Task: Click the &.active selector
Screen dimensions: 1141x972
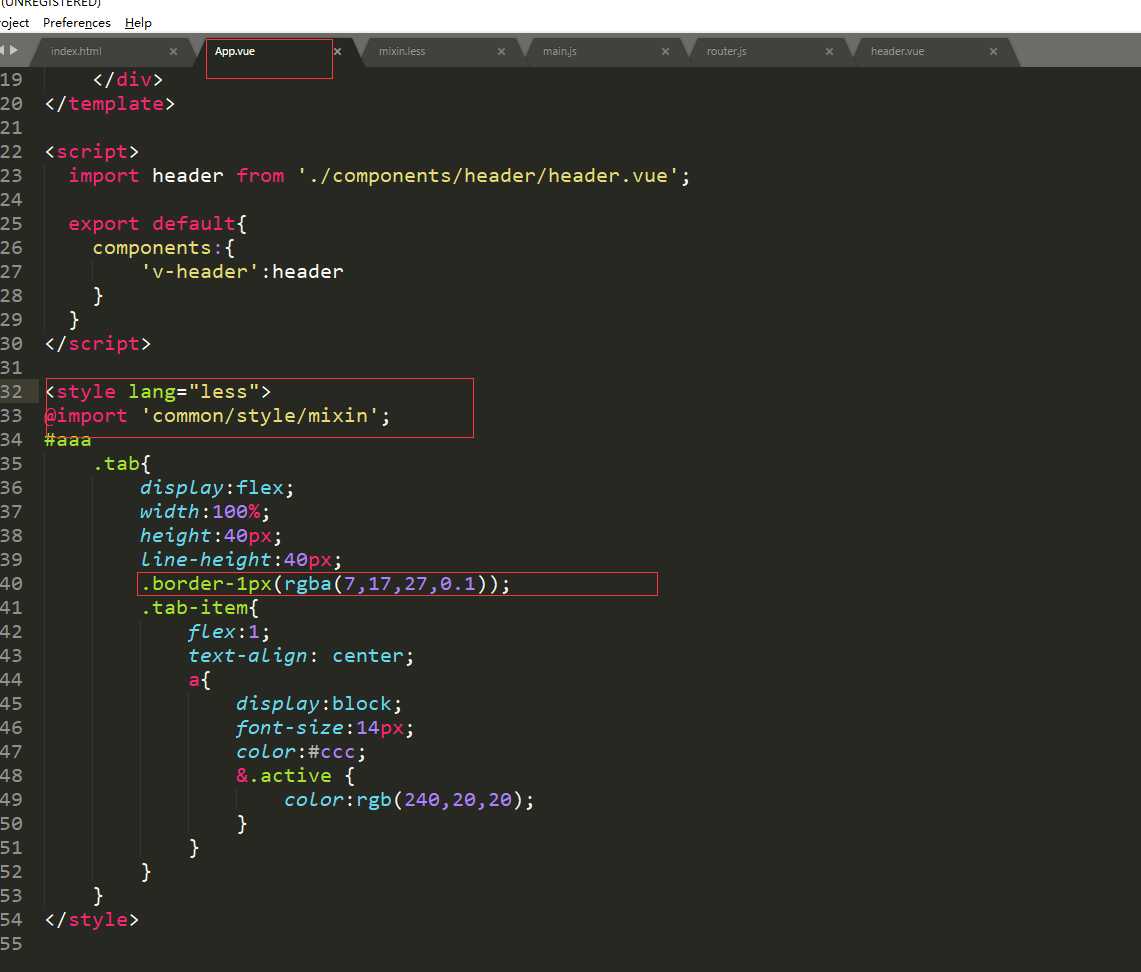Action: (284, 776)
